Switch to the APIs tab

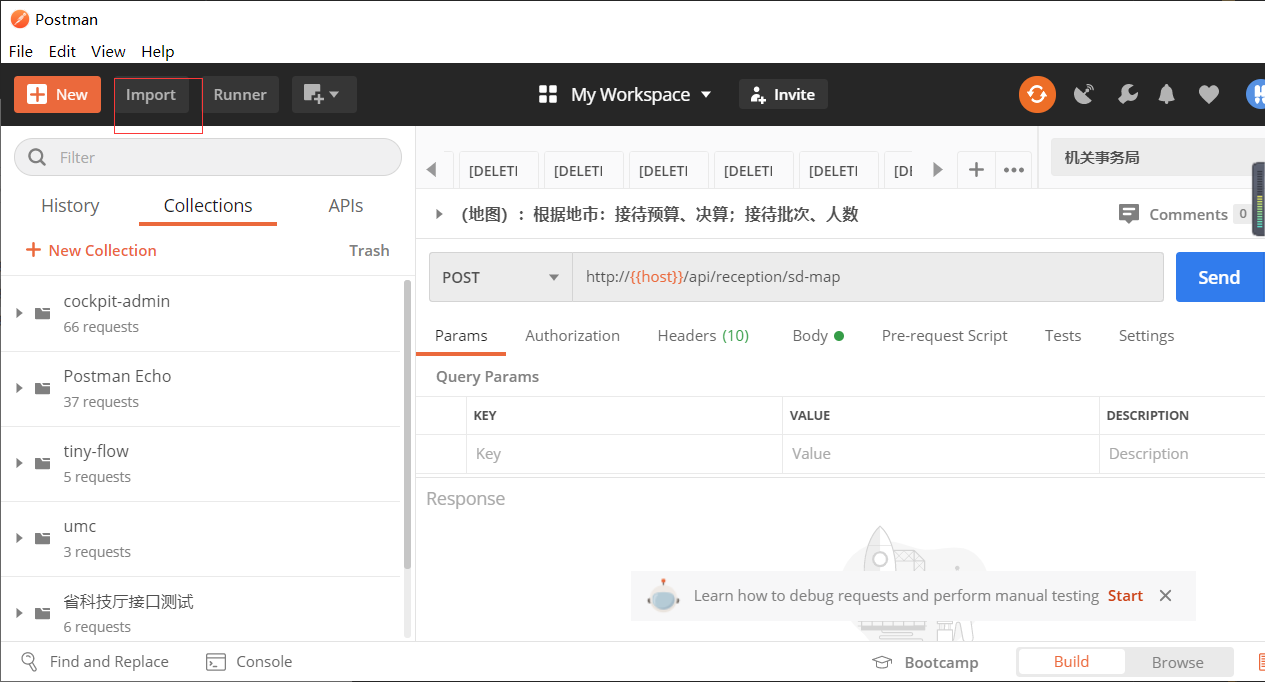(x=346, y=206)
